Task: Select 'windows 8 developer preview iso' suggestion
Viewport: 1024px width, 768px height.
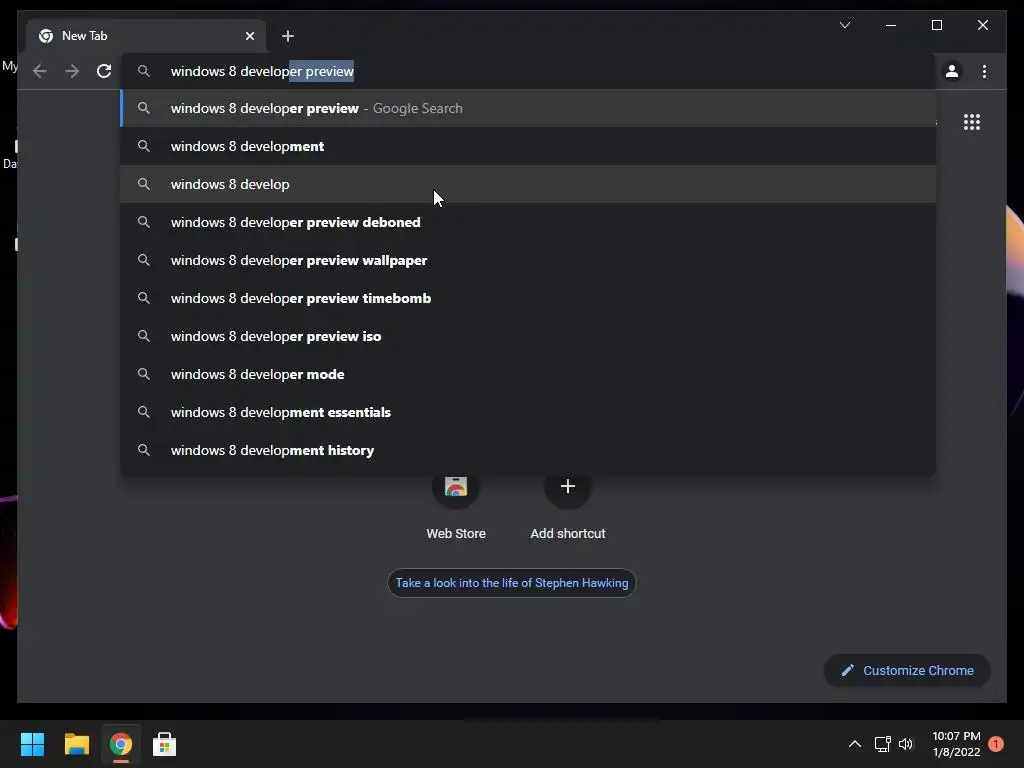Action: tap(528, 336)
